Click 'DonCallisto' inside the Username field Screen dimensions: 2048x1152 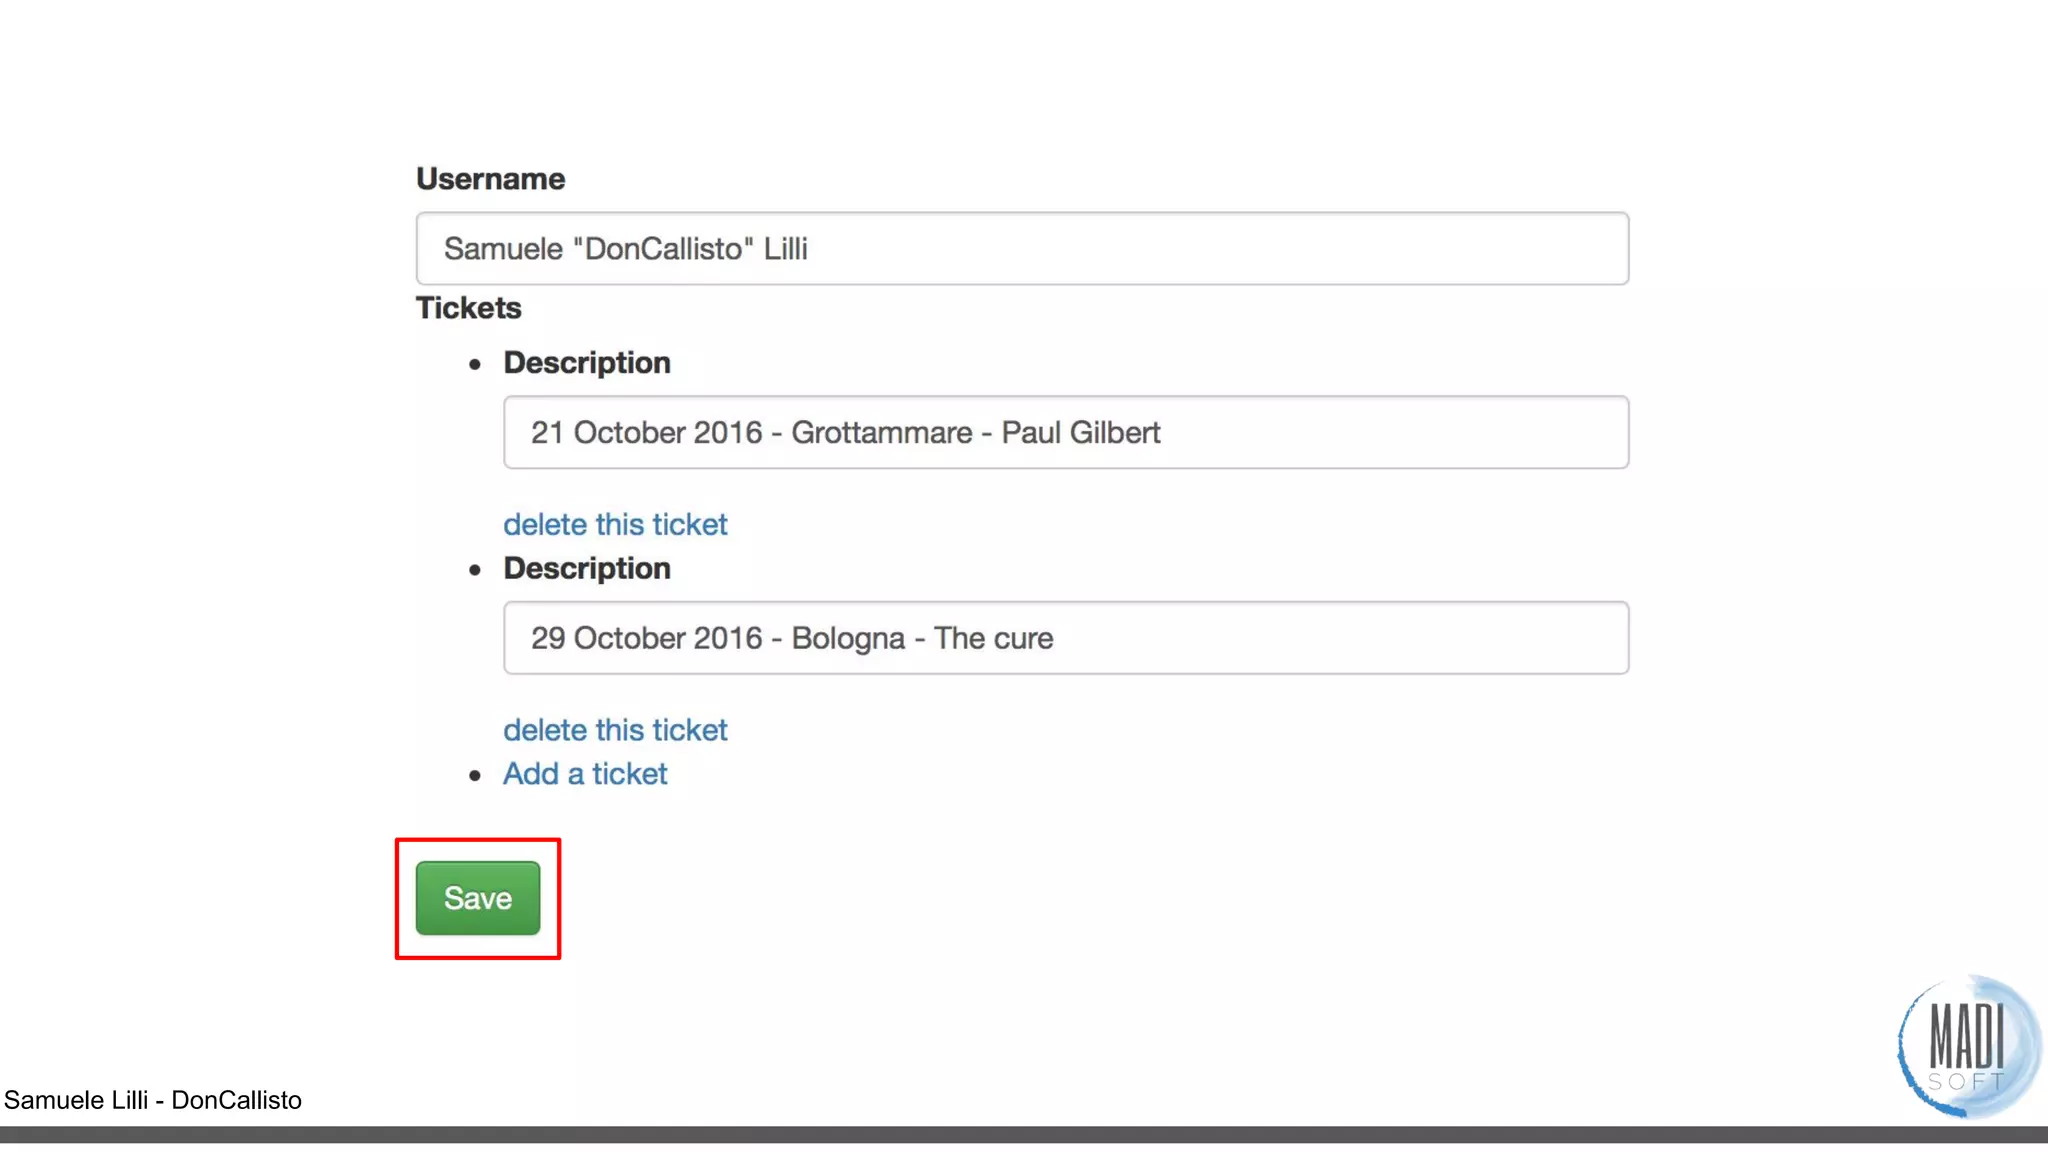click(664, 248)
